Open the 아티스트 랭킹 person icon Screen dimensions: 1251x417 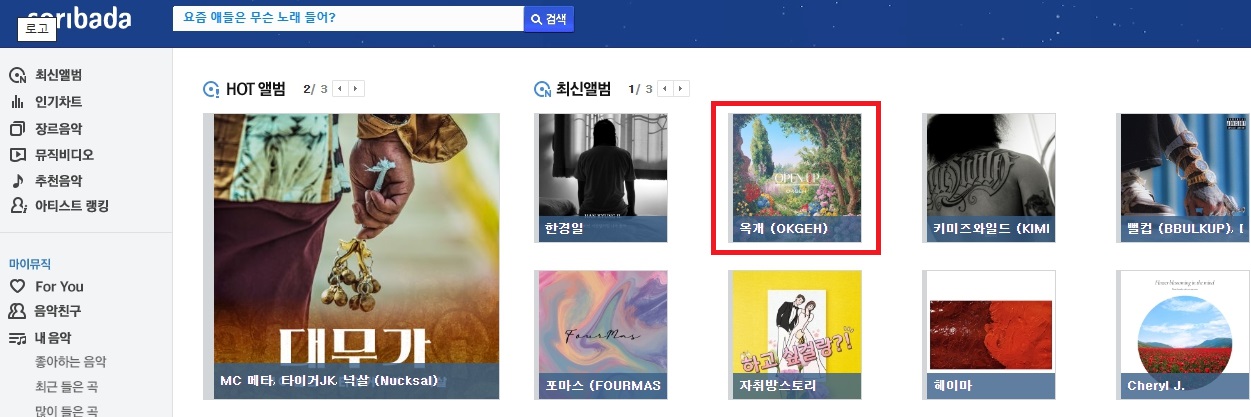pyautogui.click(x=17, y=206)
